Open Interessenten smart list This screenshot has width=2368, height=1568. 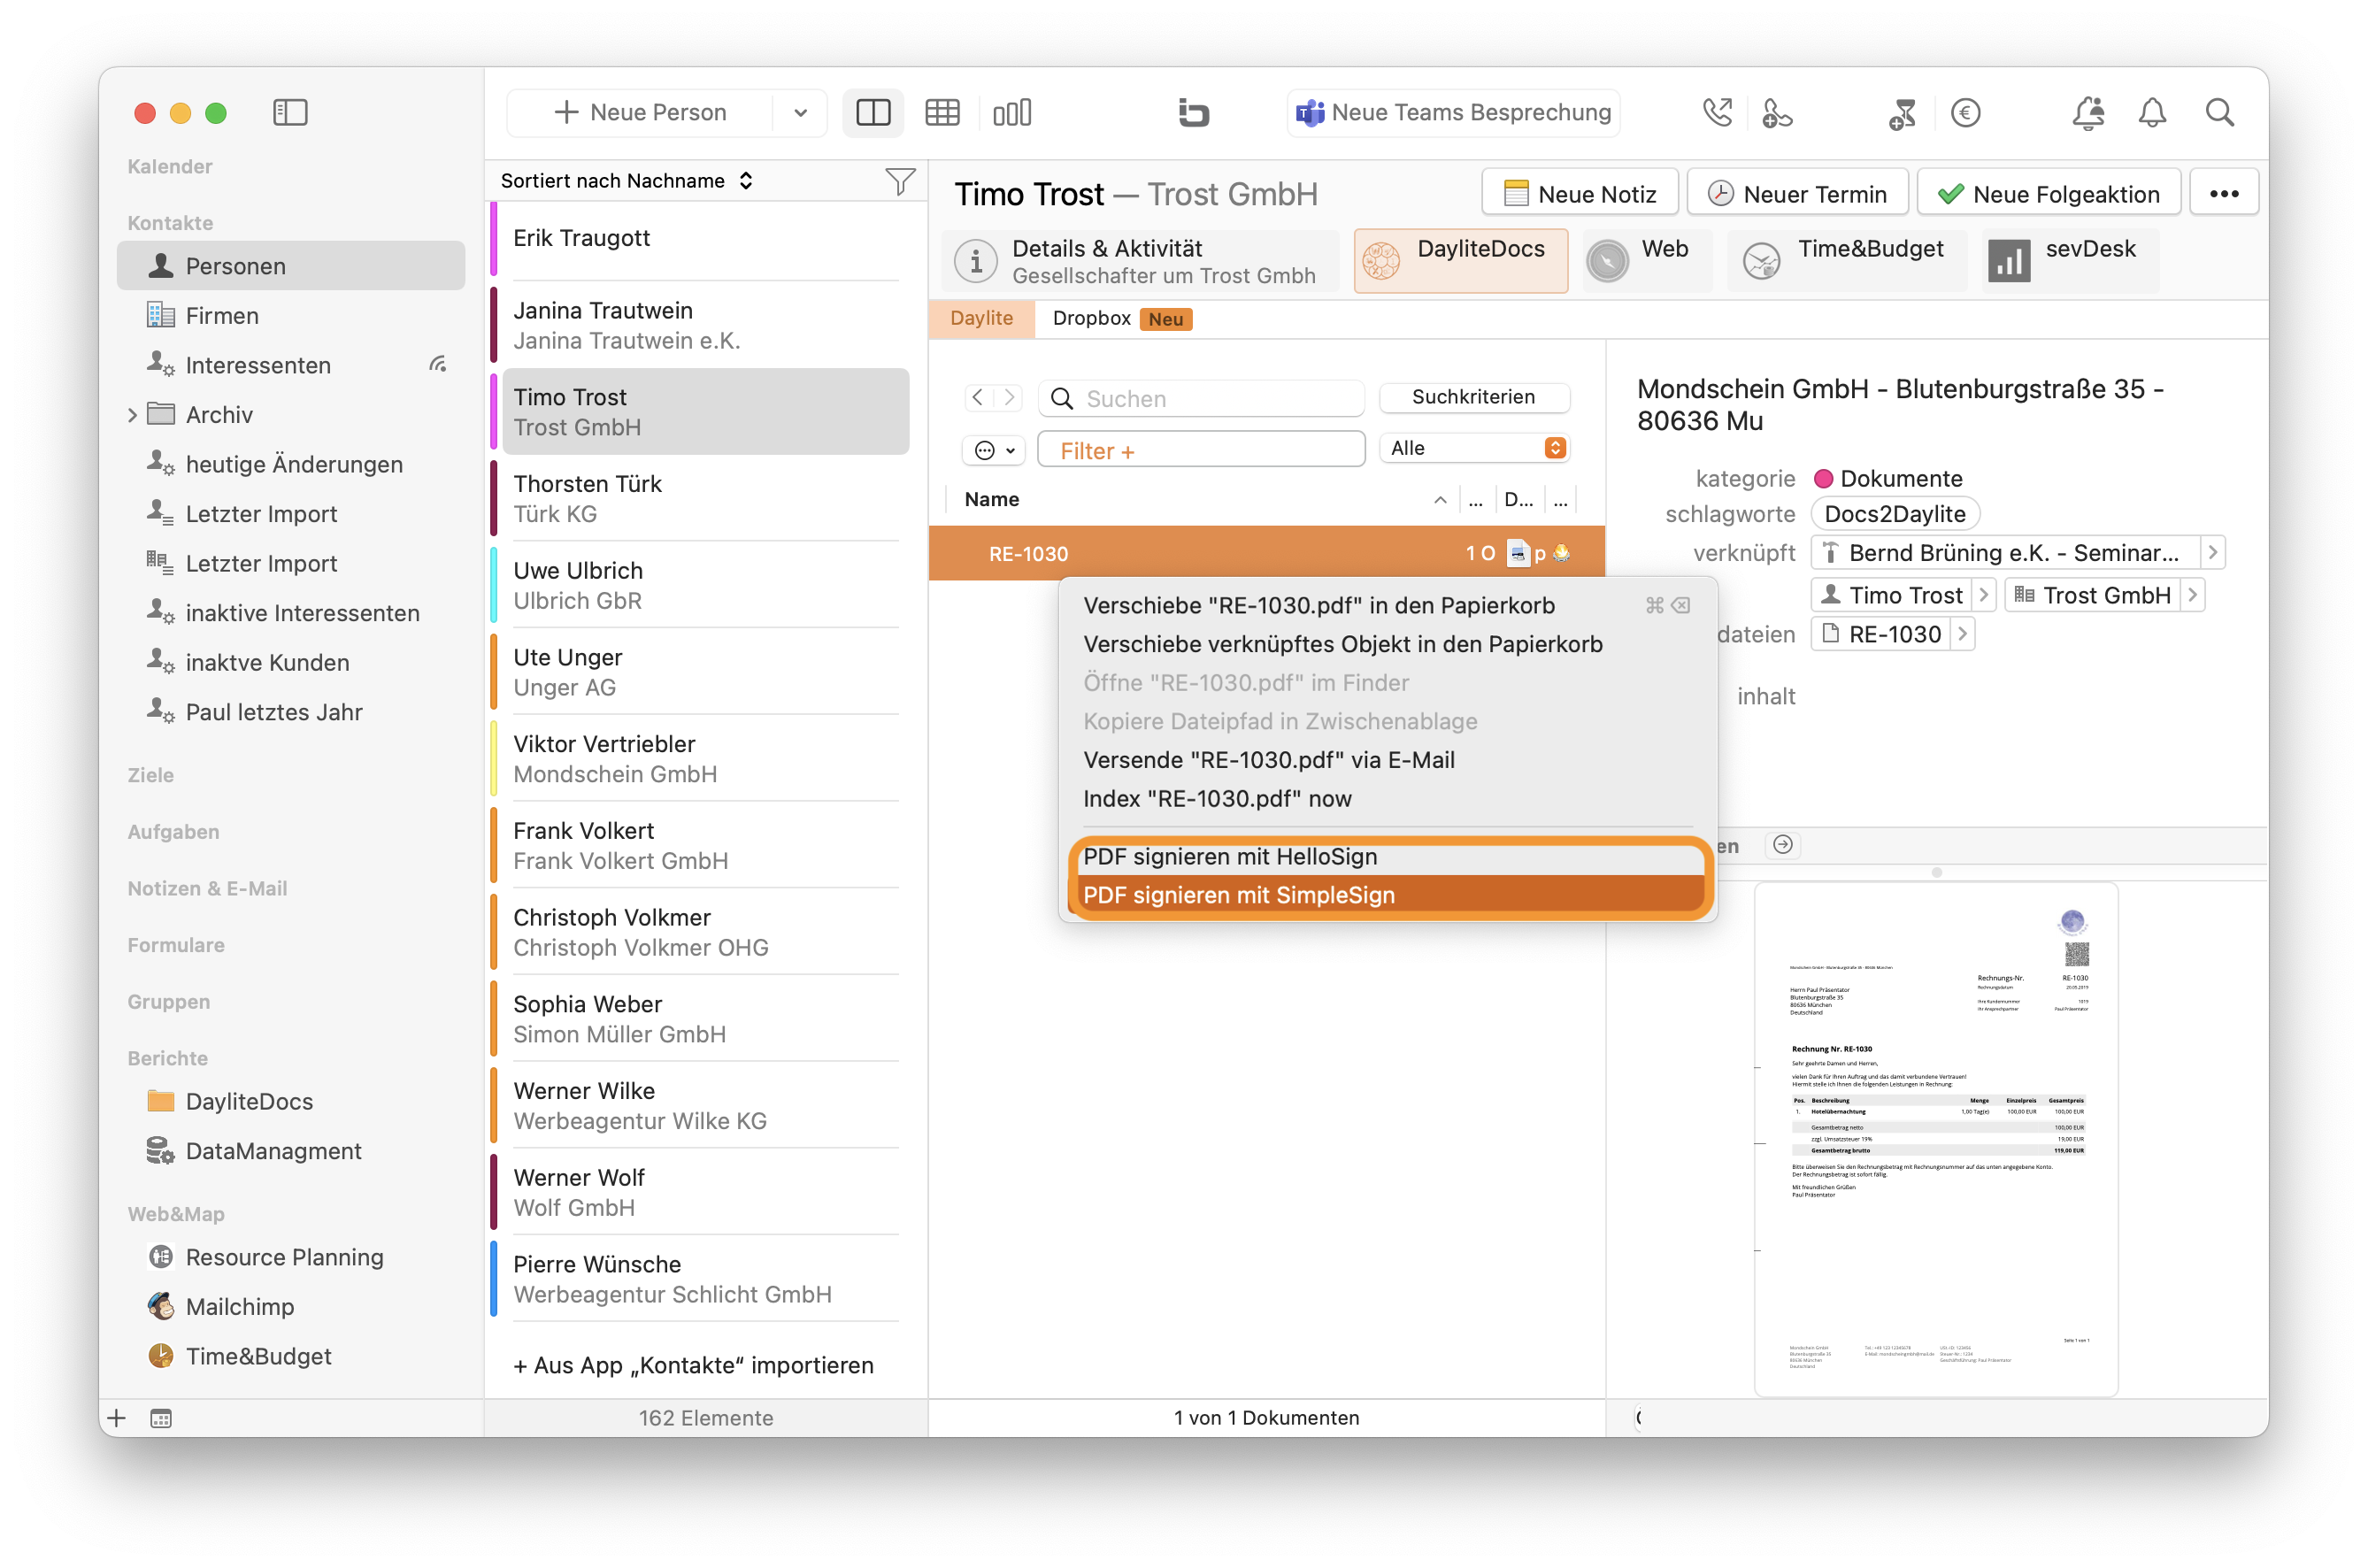291,365
